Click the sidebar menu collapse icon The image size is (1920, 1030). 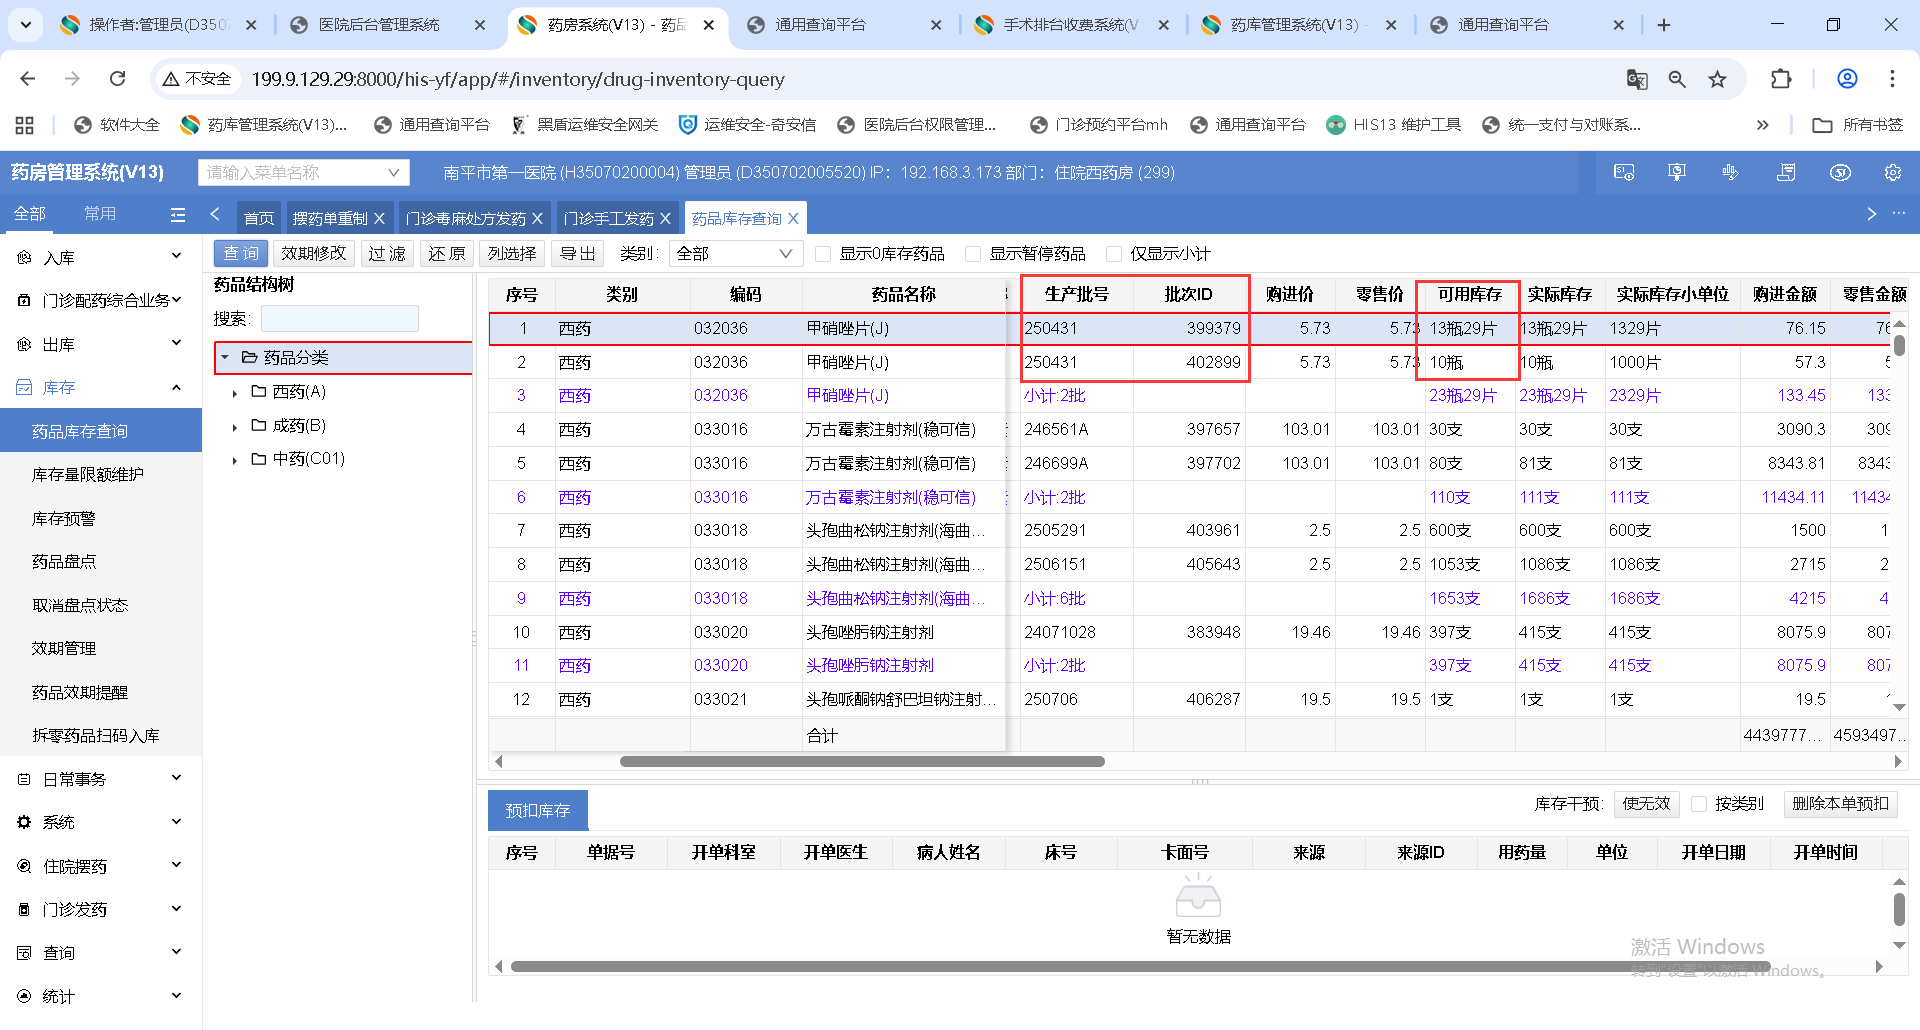[x=178, y=214]
